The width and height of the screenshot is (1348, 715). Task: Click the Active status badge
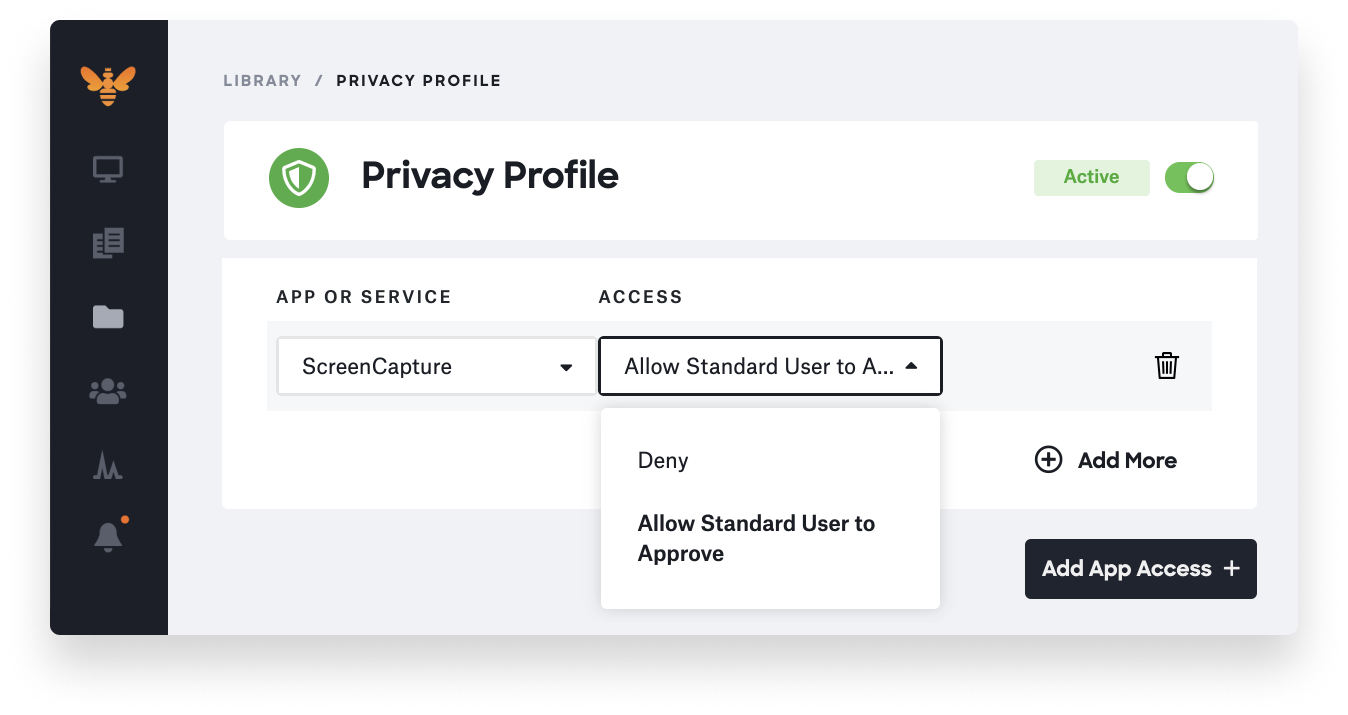pyautogui.click(x=1091, y=177)
